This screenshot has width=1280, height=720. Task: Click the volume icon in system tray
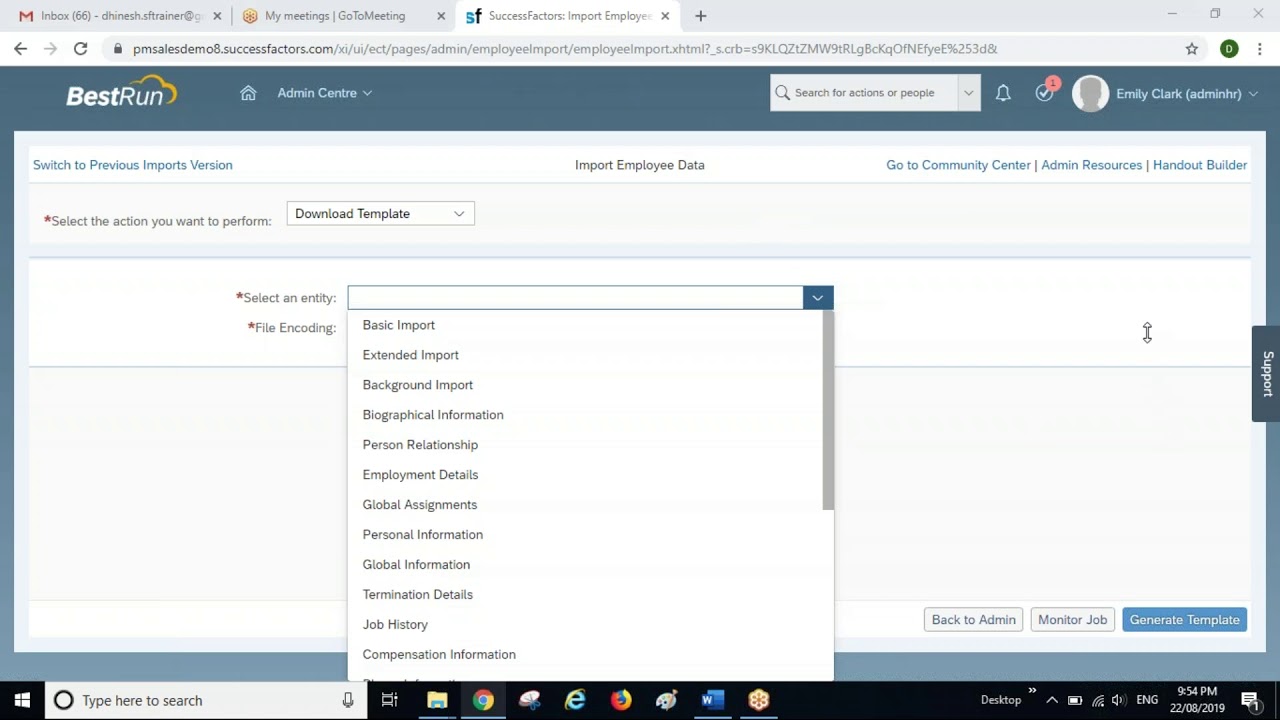coord(1119,700)
